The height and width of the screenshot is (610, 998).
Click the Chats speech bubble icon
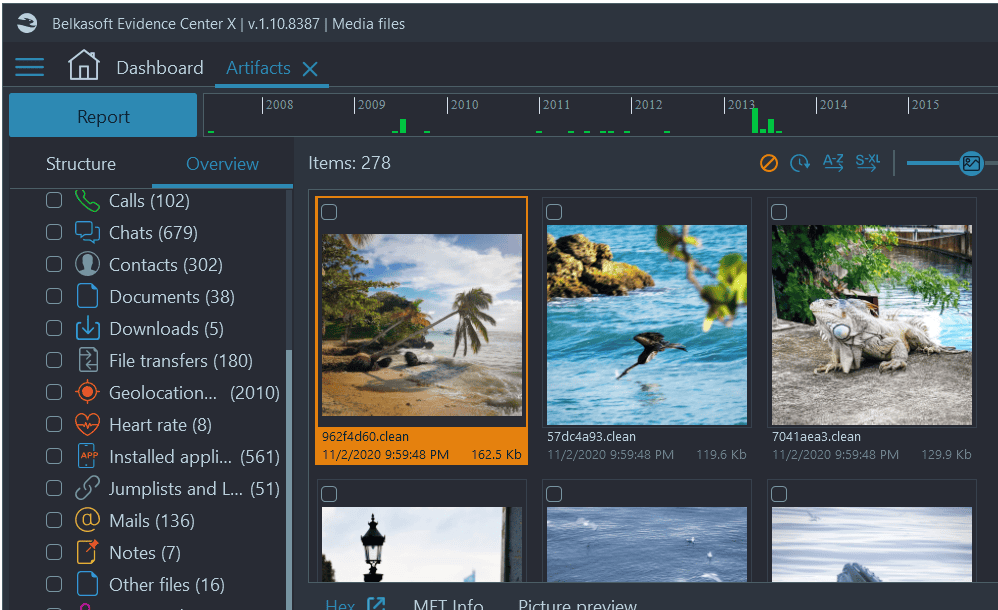[x=87, y=232]
